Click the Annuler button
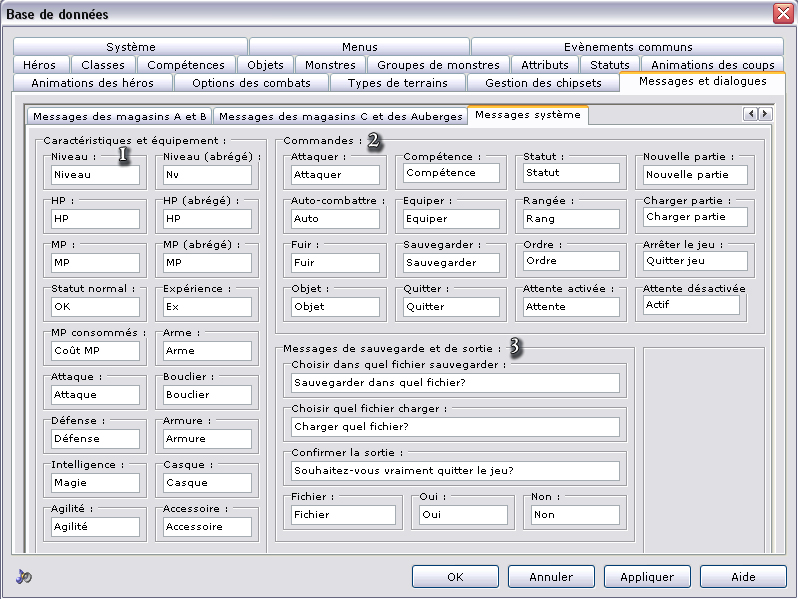 point(551,577)
